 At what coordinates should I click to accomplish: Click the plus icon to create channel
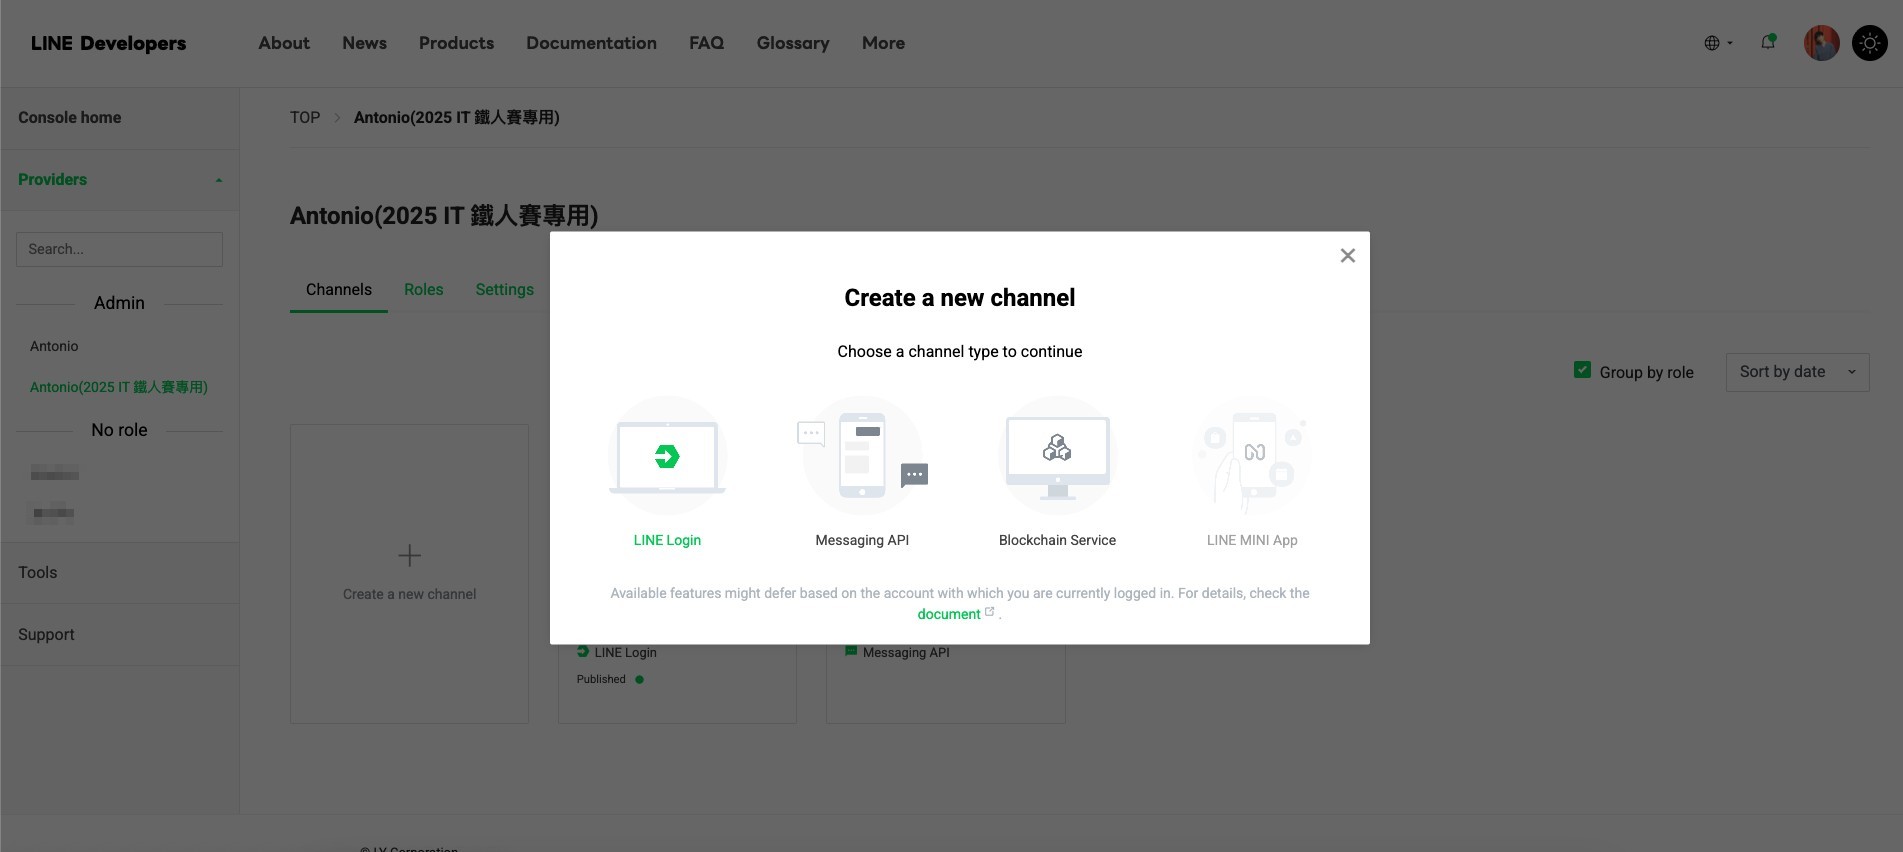click(x=409, y=555)
